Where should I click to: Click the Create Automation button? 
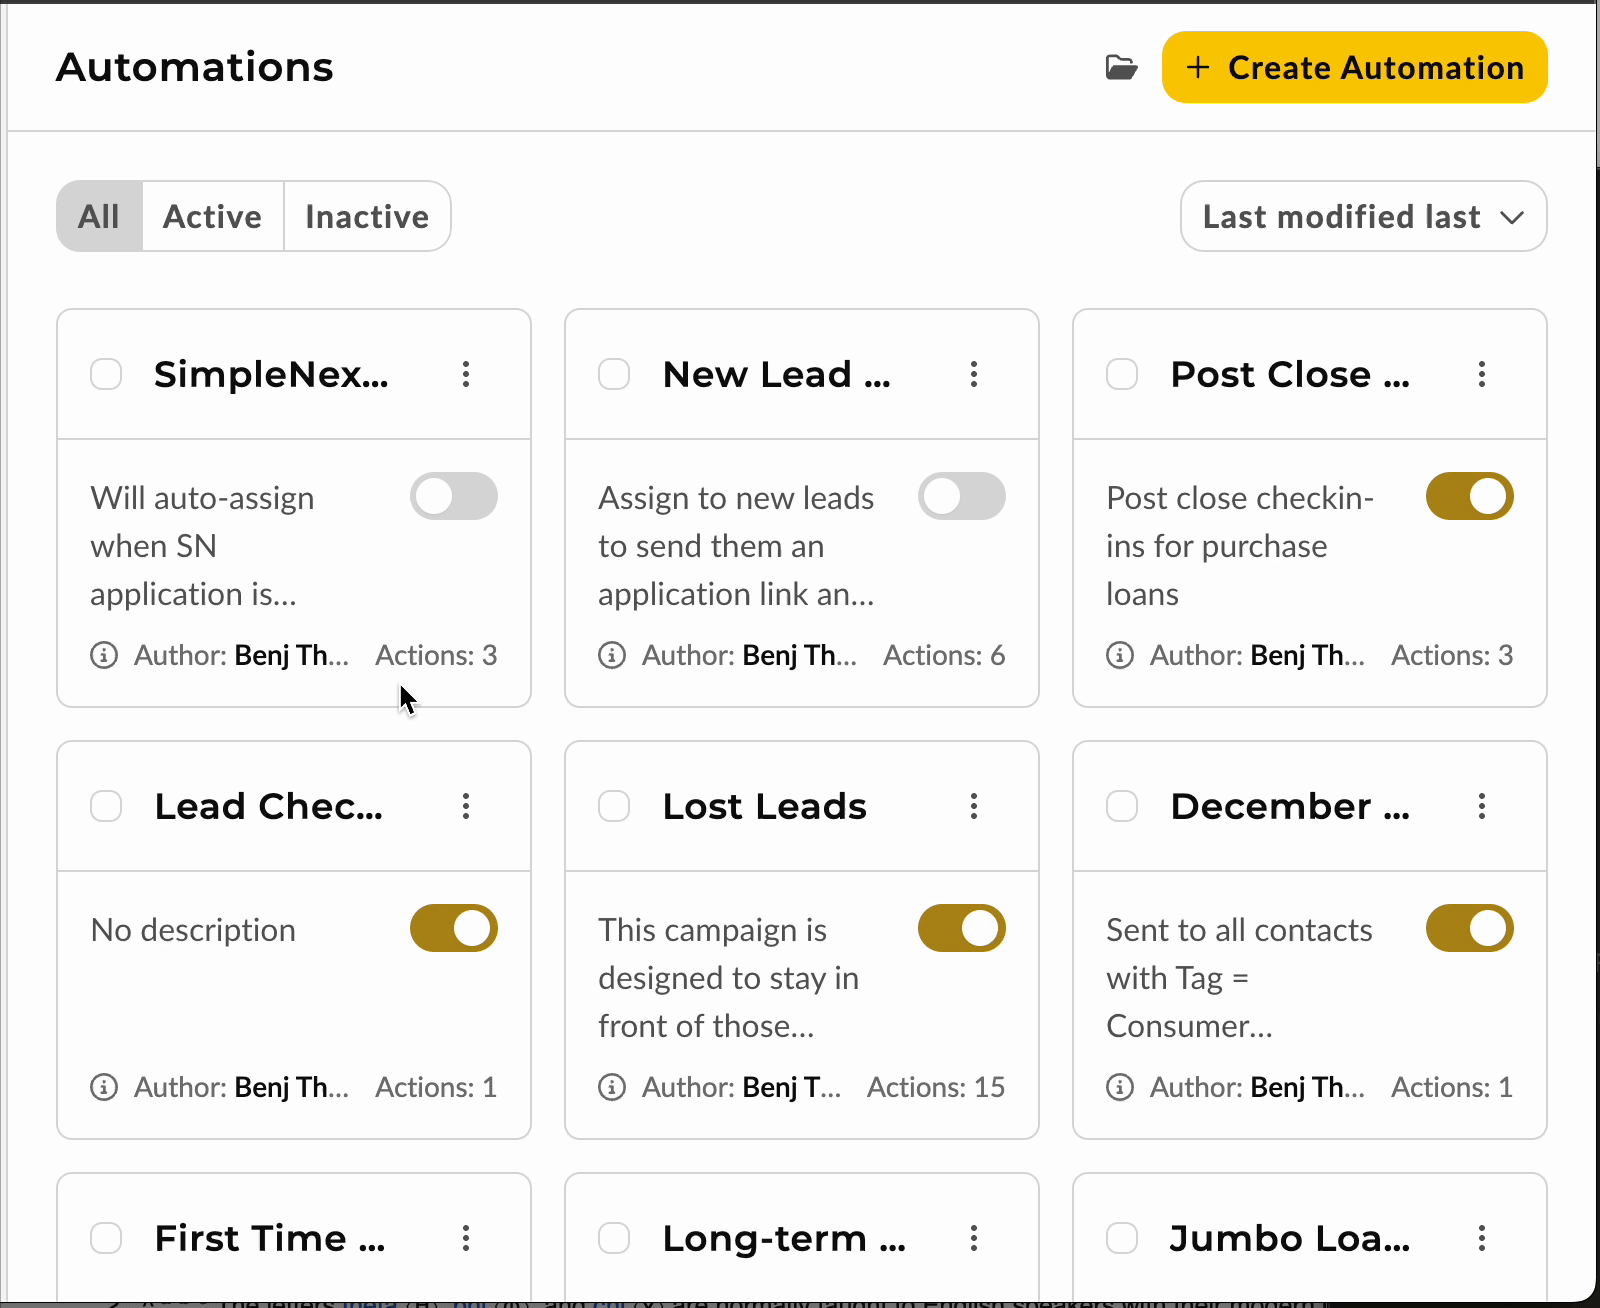pos(1355,67)
